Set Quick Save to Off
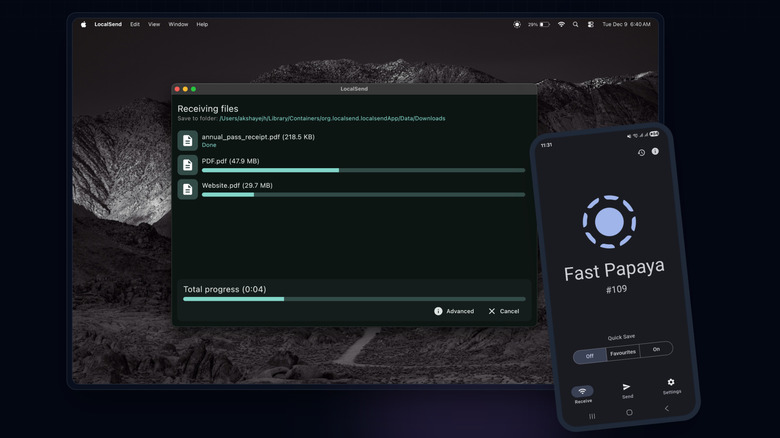Screen dimensions: 780x438 tap(589, 356)
